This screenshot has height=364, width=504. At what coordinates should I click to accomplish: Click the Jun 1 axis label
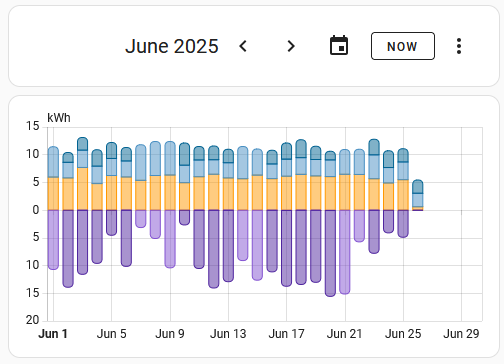[53, 334]
